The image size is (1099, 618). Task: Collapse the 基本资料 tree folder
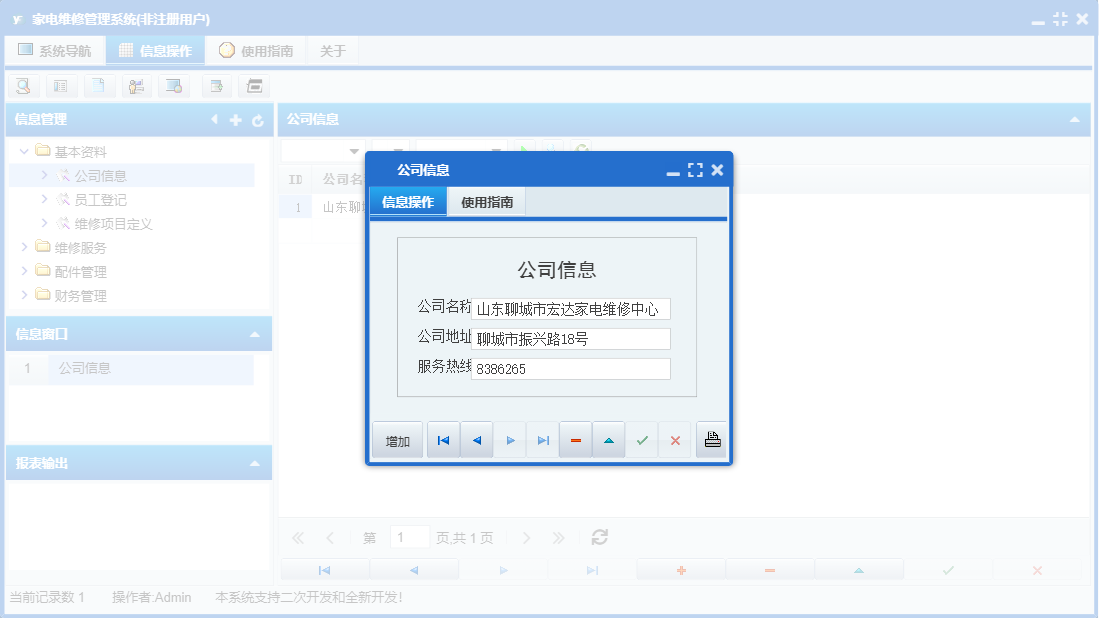tap(23, 151)
